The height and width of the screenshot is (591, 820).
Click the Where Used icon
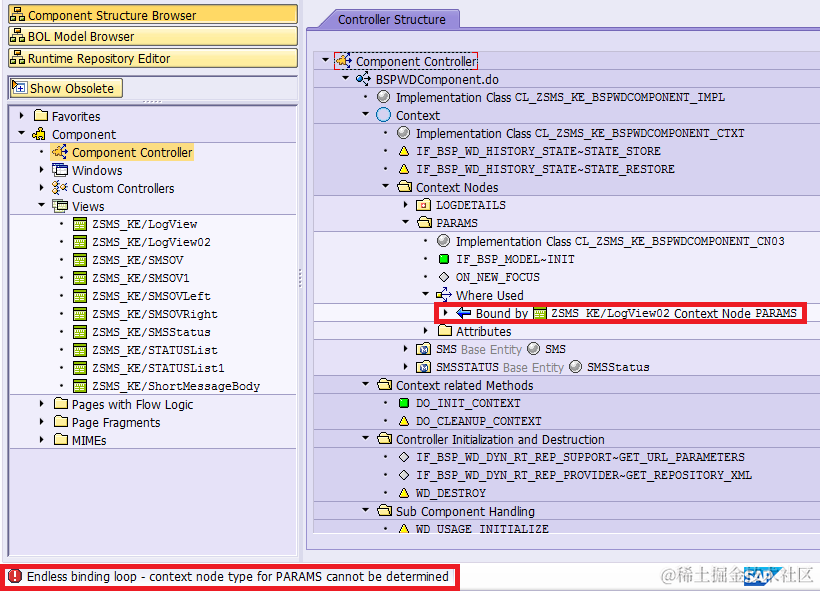click(x=444, y=294)
